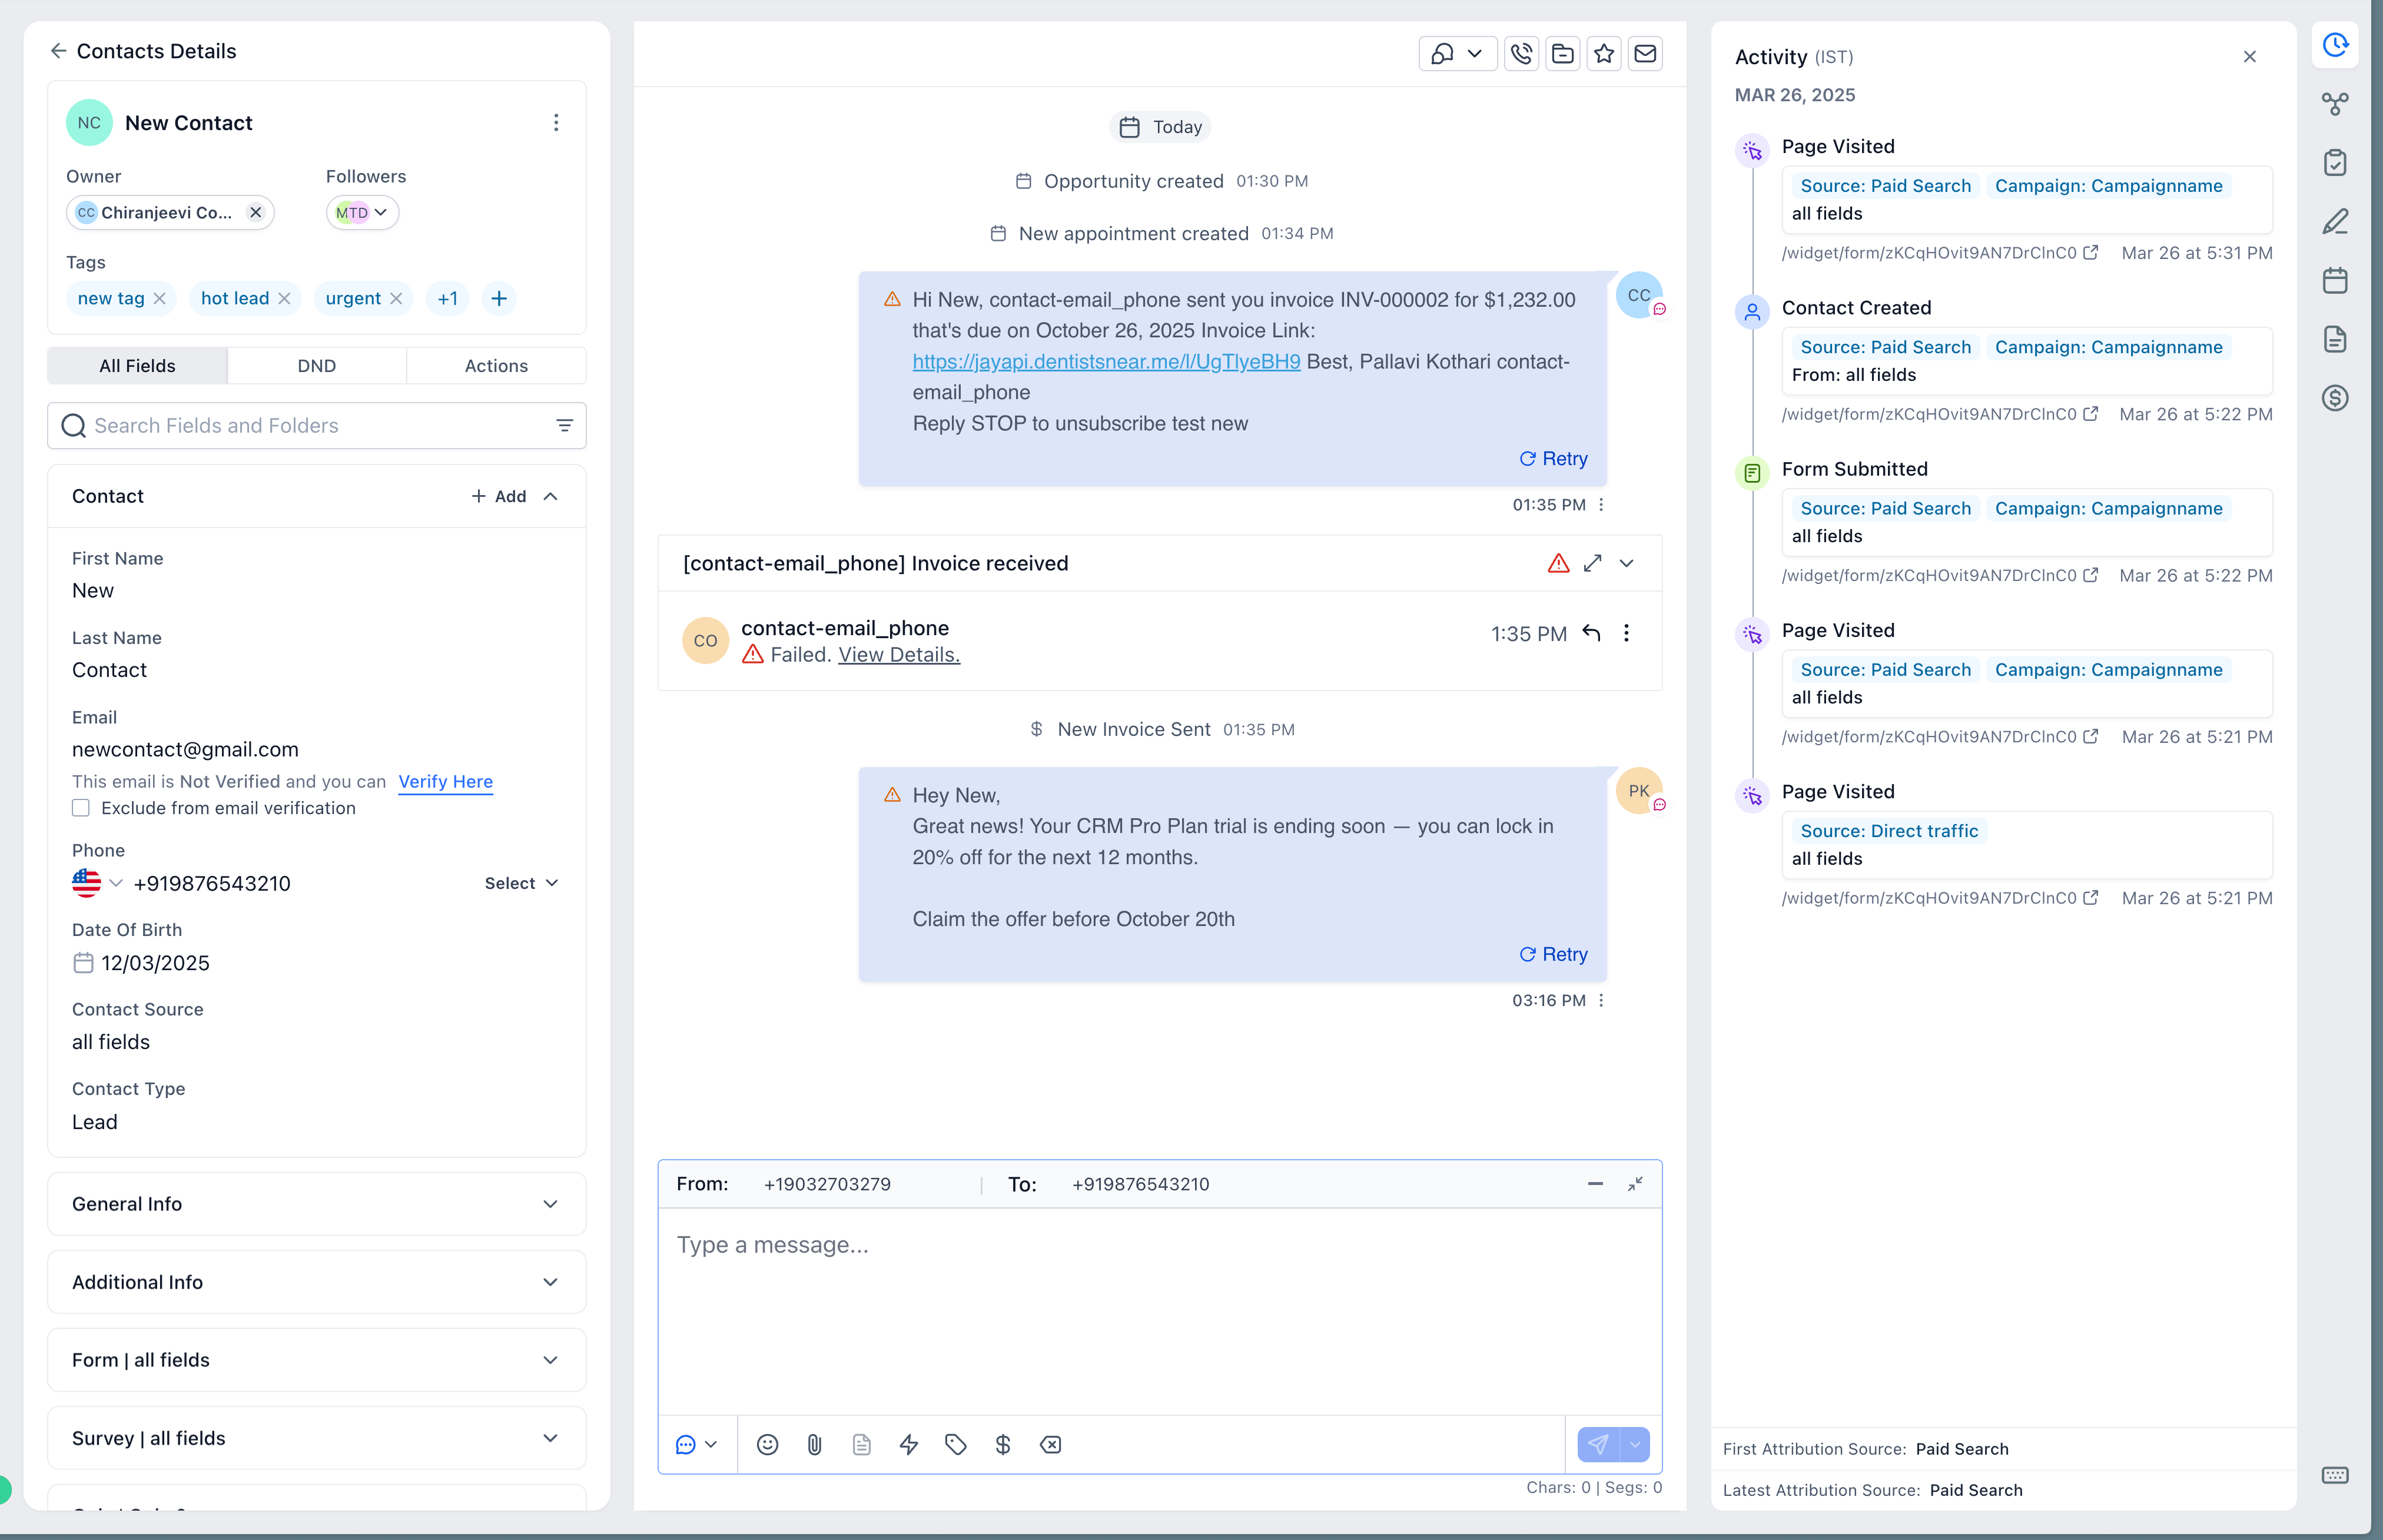
Task: Switch to the Actions tab
Action: click(496, 365)
